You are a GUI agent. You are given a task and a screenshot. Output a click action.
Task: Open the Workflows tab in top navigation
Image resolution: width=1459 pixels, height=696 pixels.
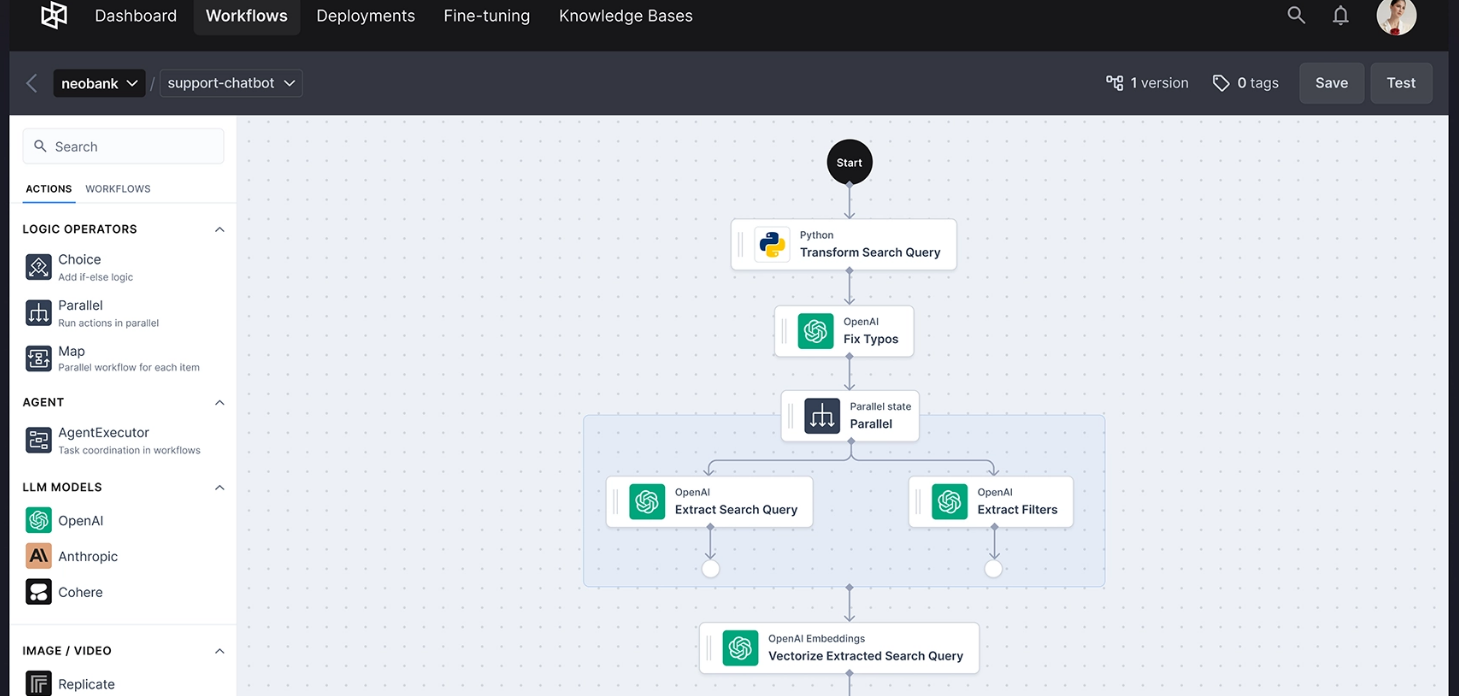pyautogui.click(x=246, y=16)
